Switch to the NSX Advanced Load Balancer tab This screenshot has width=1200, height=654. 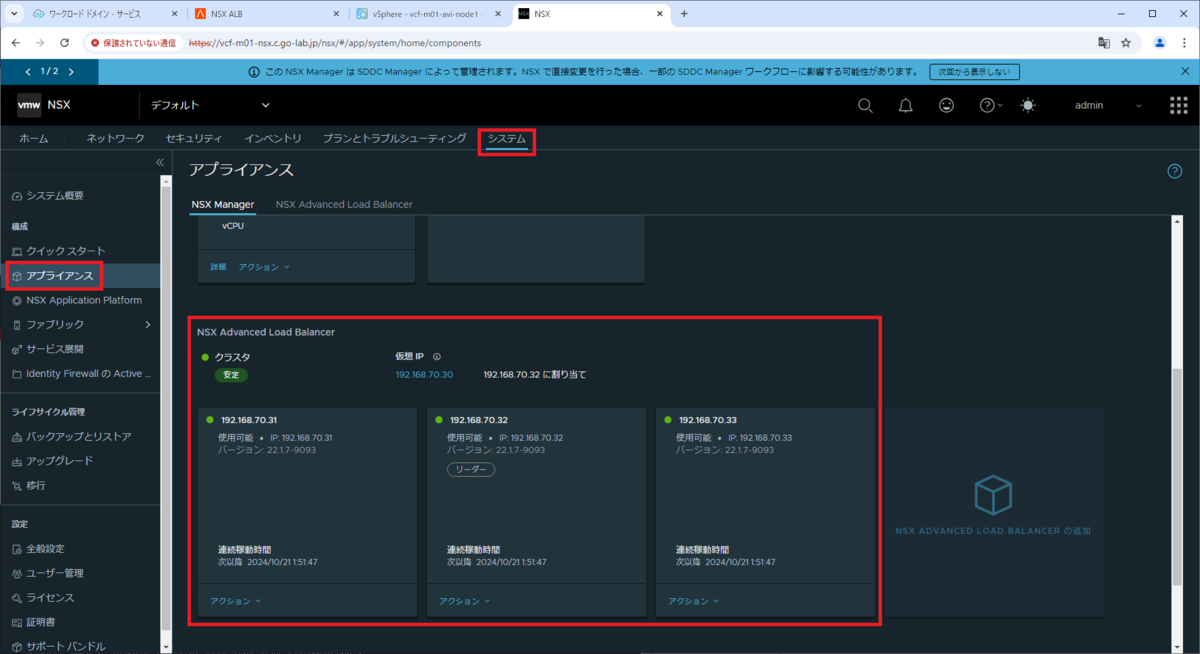[344, 203]
